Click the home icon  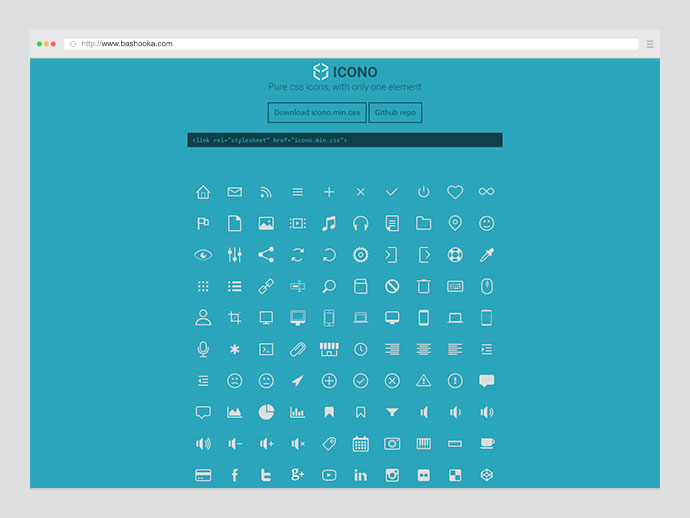coord(203,192)
